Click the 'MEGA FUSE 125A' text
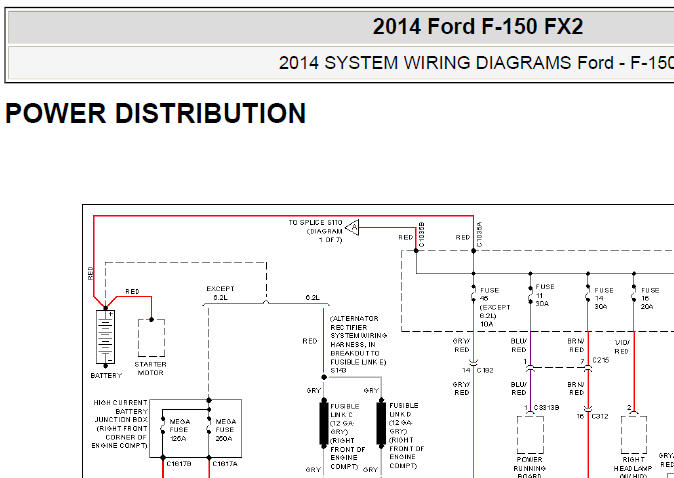 (179, 430)
